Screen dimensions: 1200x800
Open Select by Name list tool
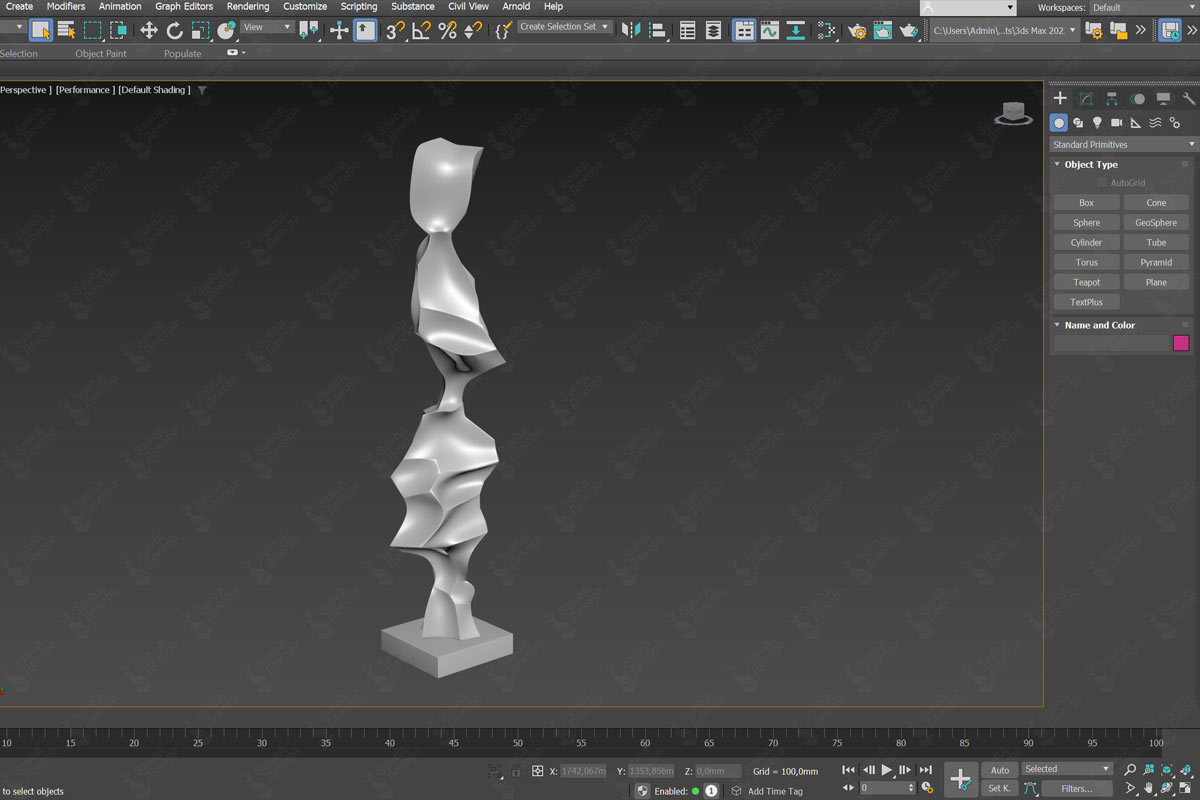(x=67, y=30)
